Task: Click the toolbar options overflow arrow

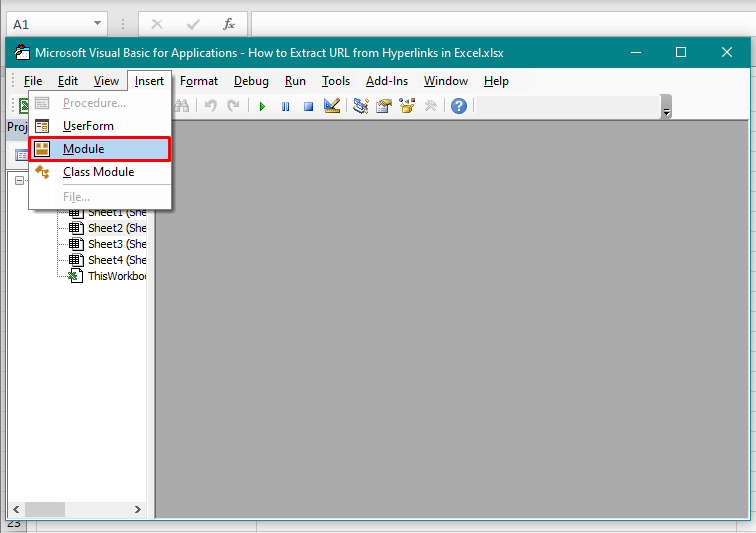Action: click(666, 107)
